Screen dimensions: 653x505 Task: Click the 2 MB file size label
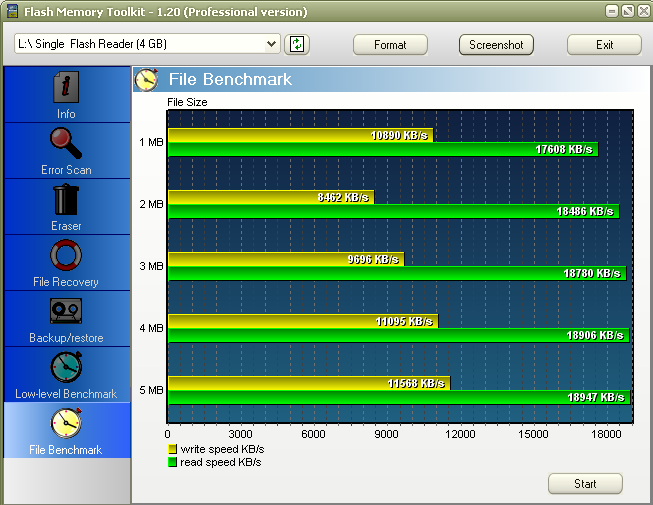pyautogui.click(x=151, y=204)
